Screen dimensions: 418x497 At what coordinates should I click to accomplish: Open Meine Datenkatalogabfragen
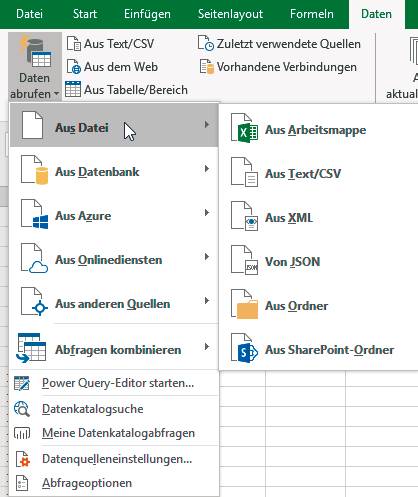coord(114,433)
